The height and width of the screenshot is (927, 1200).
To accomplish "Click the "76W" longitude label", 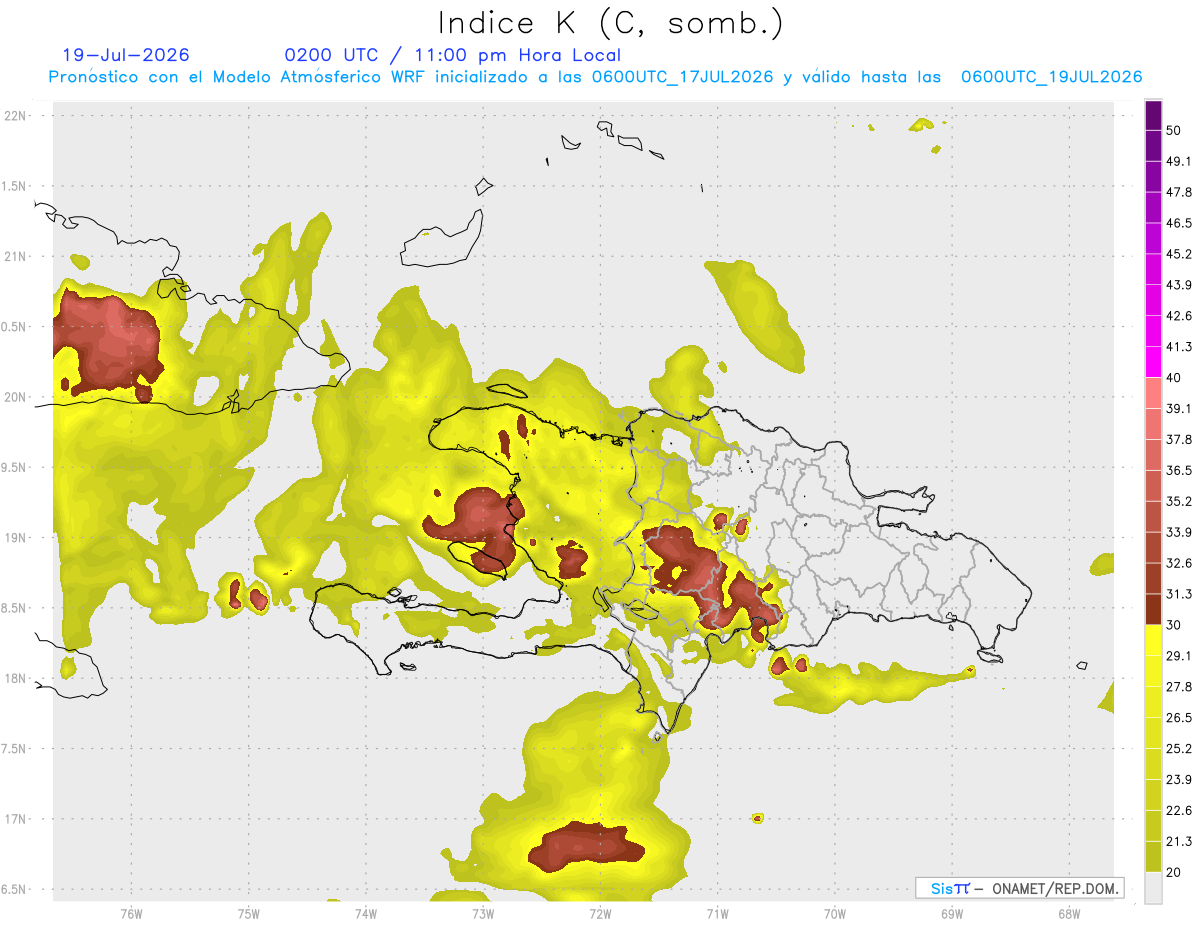I will (x=131, y=913).
